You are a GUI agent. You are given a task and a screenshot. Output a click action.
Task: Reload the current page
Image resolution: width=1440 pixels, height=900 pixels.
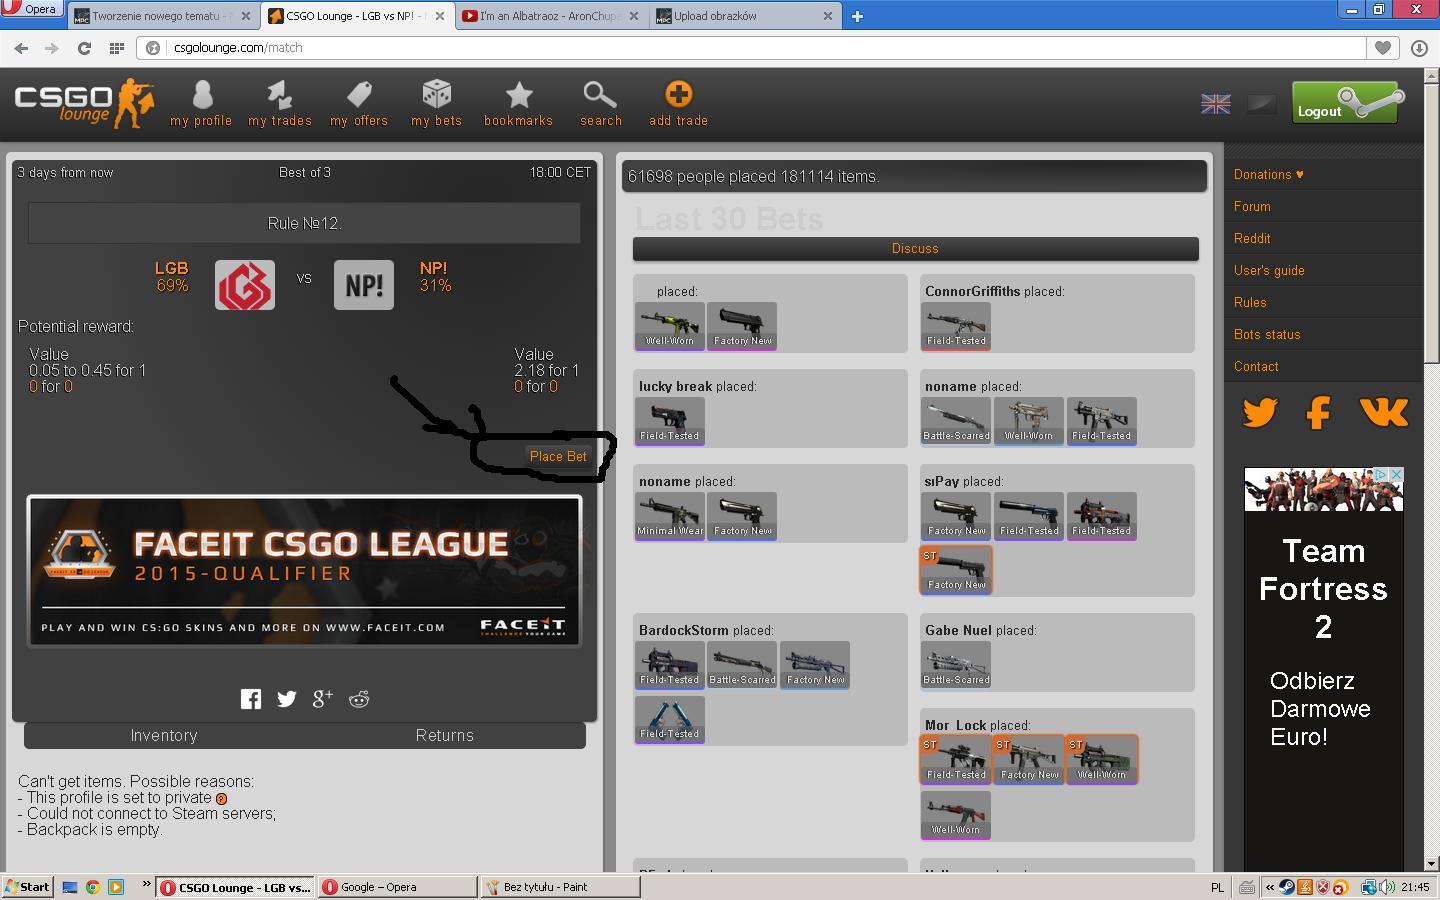click(84, 48)
